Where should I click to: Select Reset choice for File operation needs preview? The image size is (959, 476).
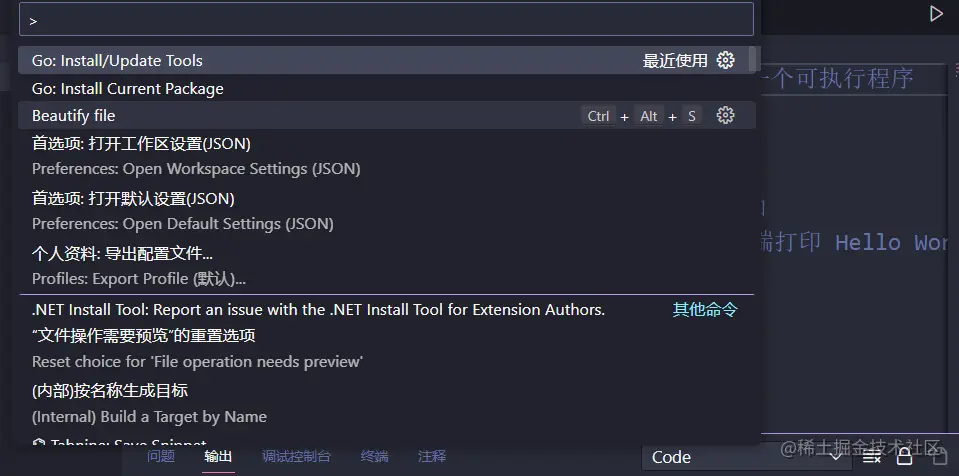[x=387, y=349]
